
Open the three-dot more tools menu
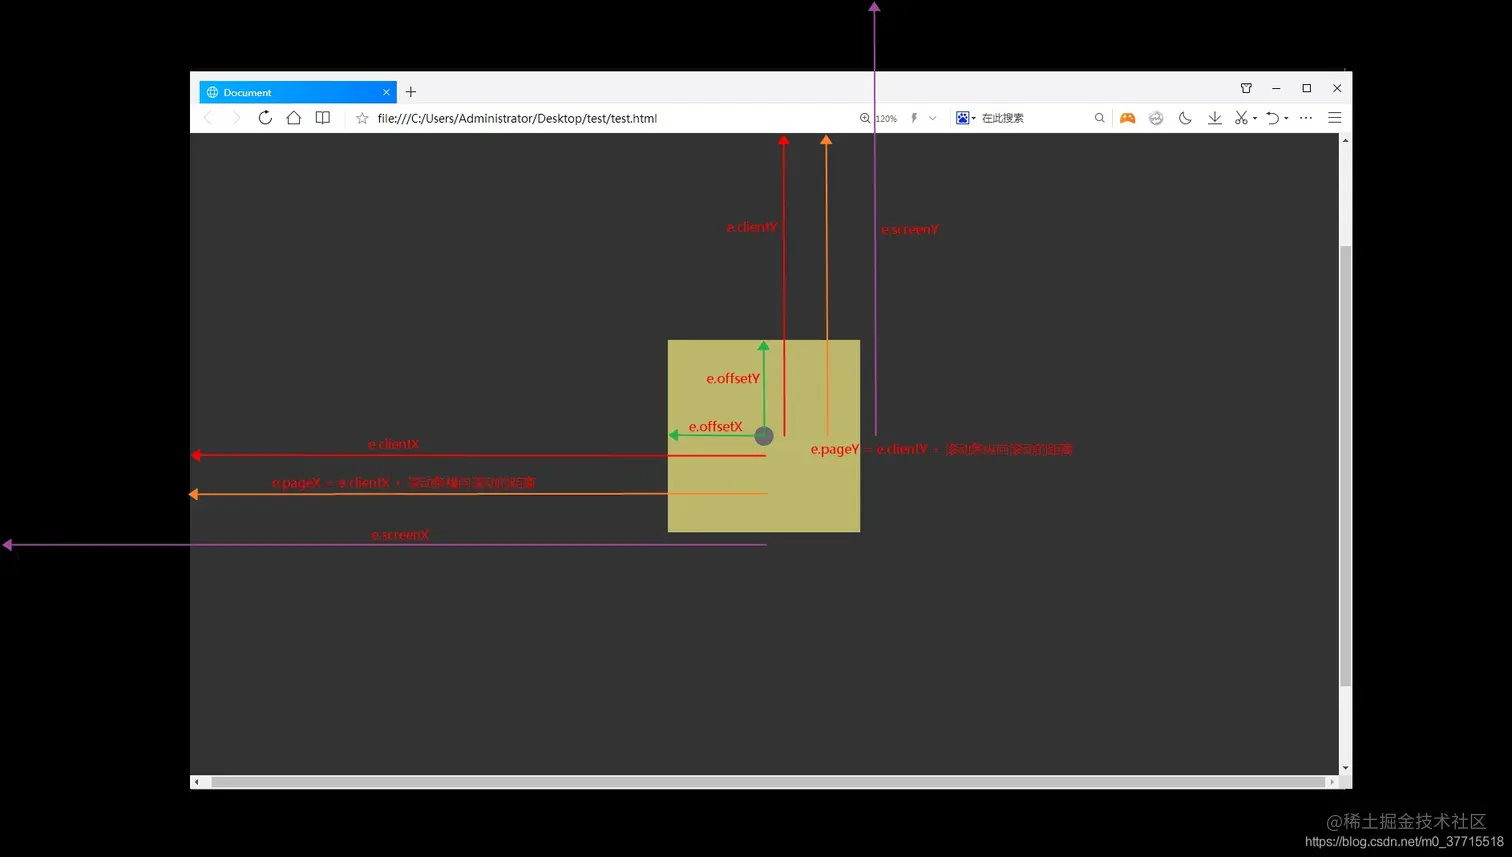click(x=1306, y=118)
